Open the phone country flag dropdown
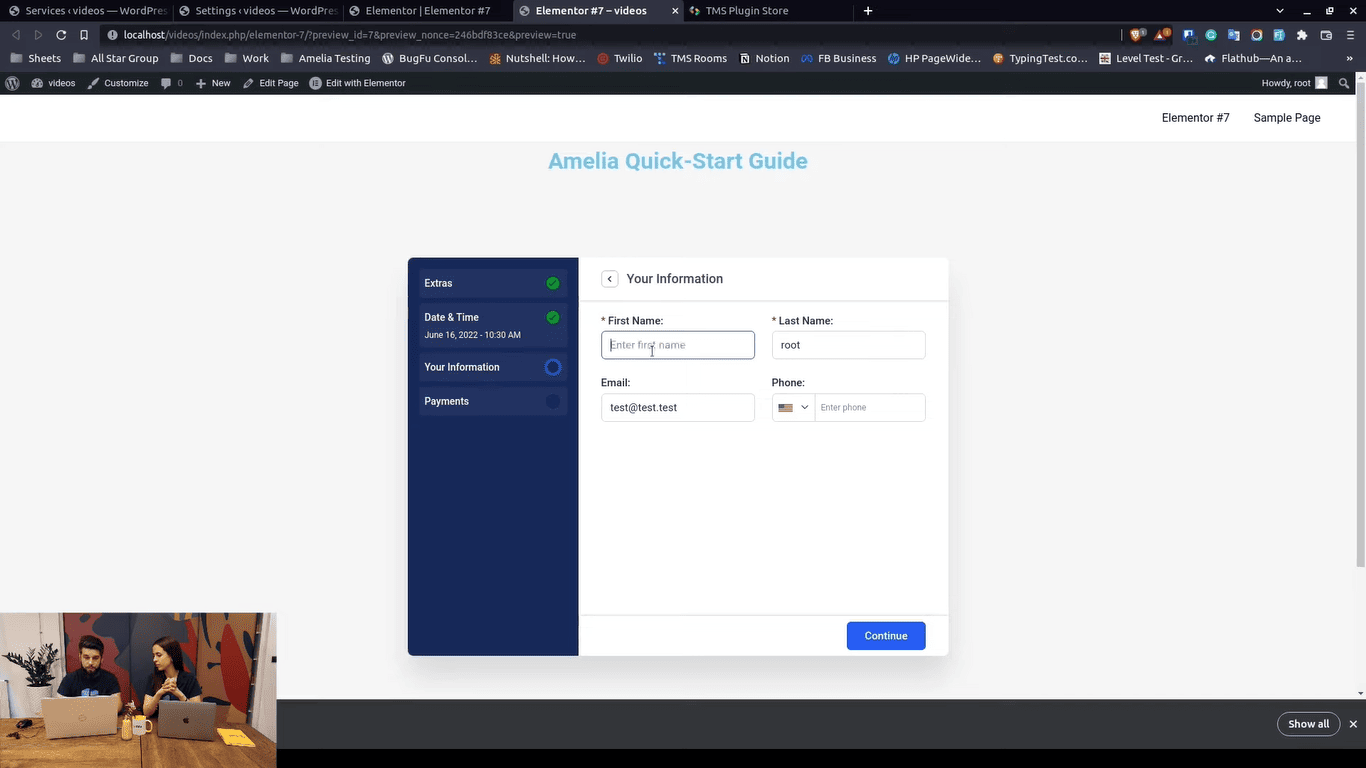The image size is (1366, 768). [793, 408]
